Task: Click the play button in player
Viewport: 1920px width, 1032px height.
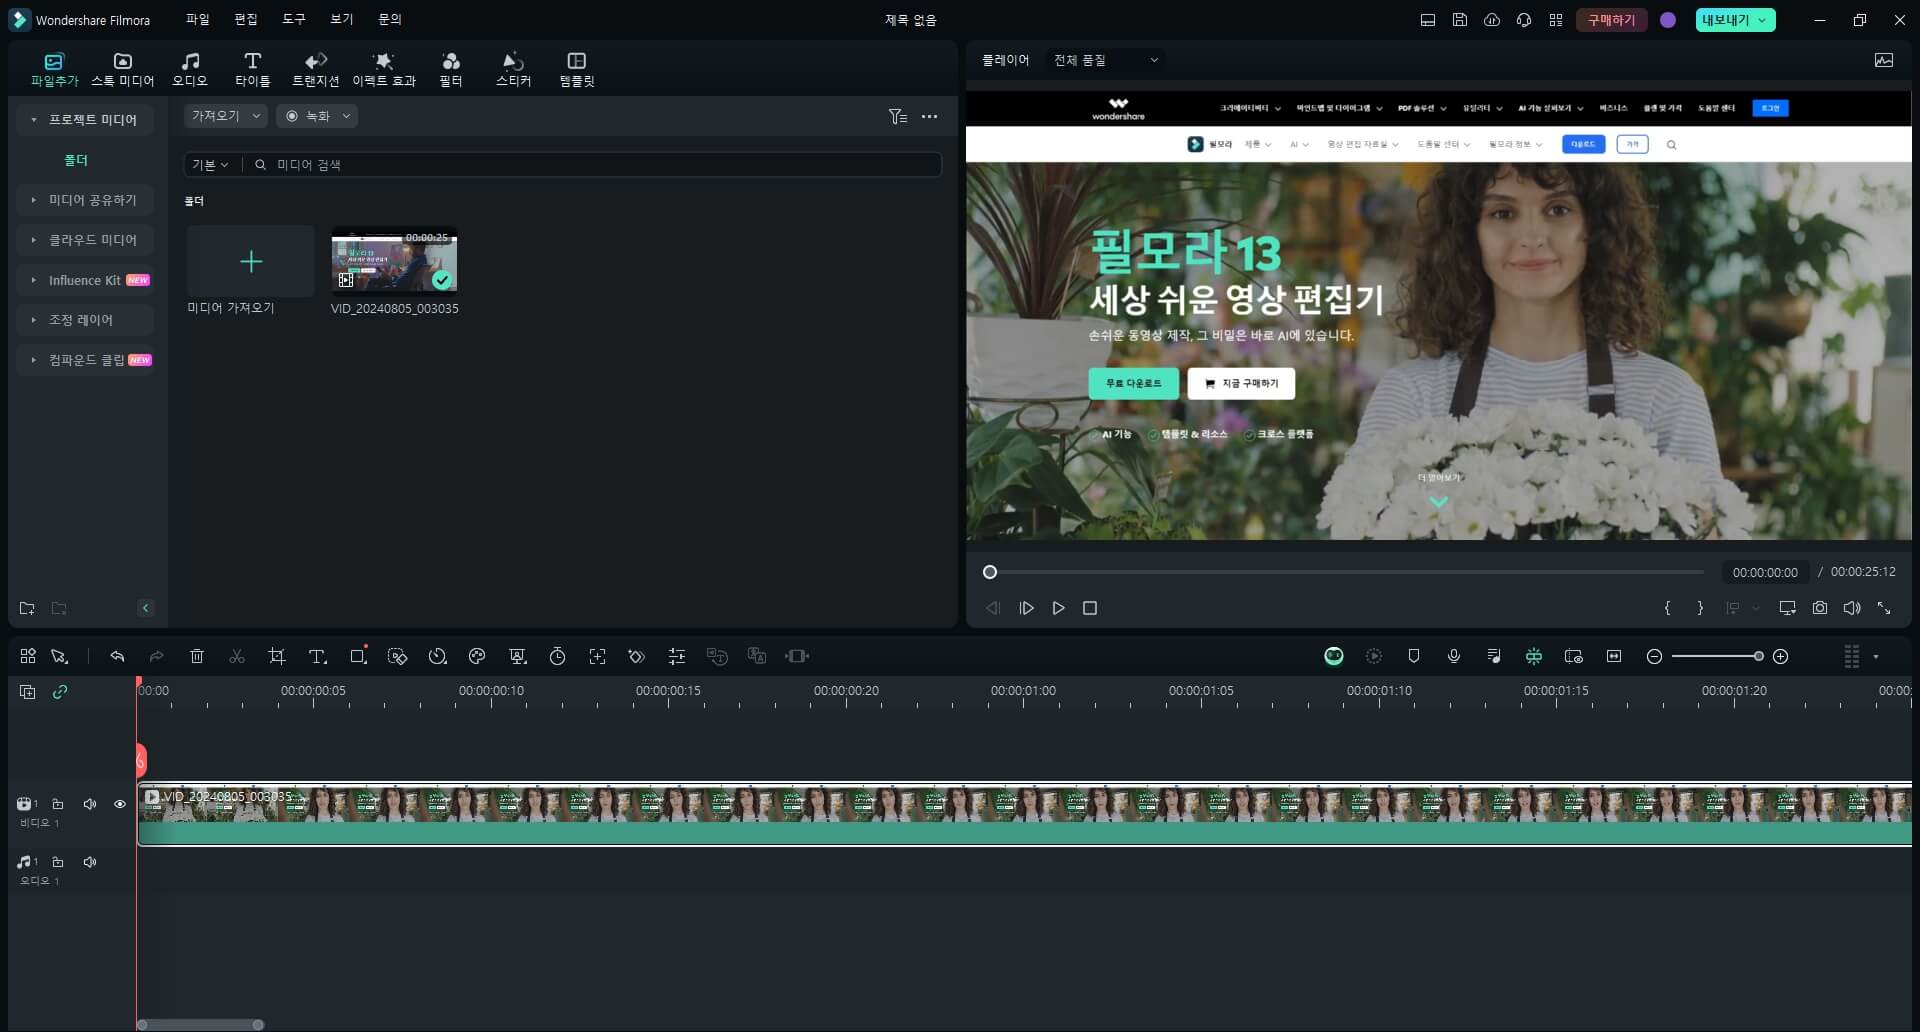Action: 1058,608
